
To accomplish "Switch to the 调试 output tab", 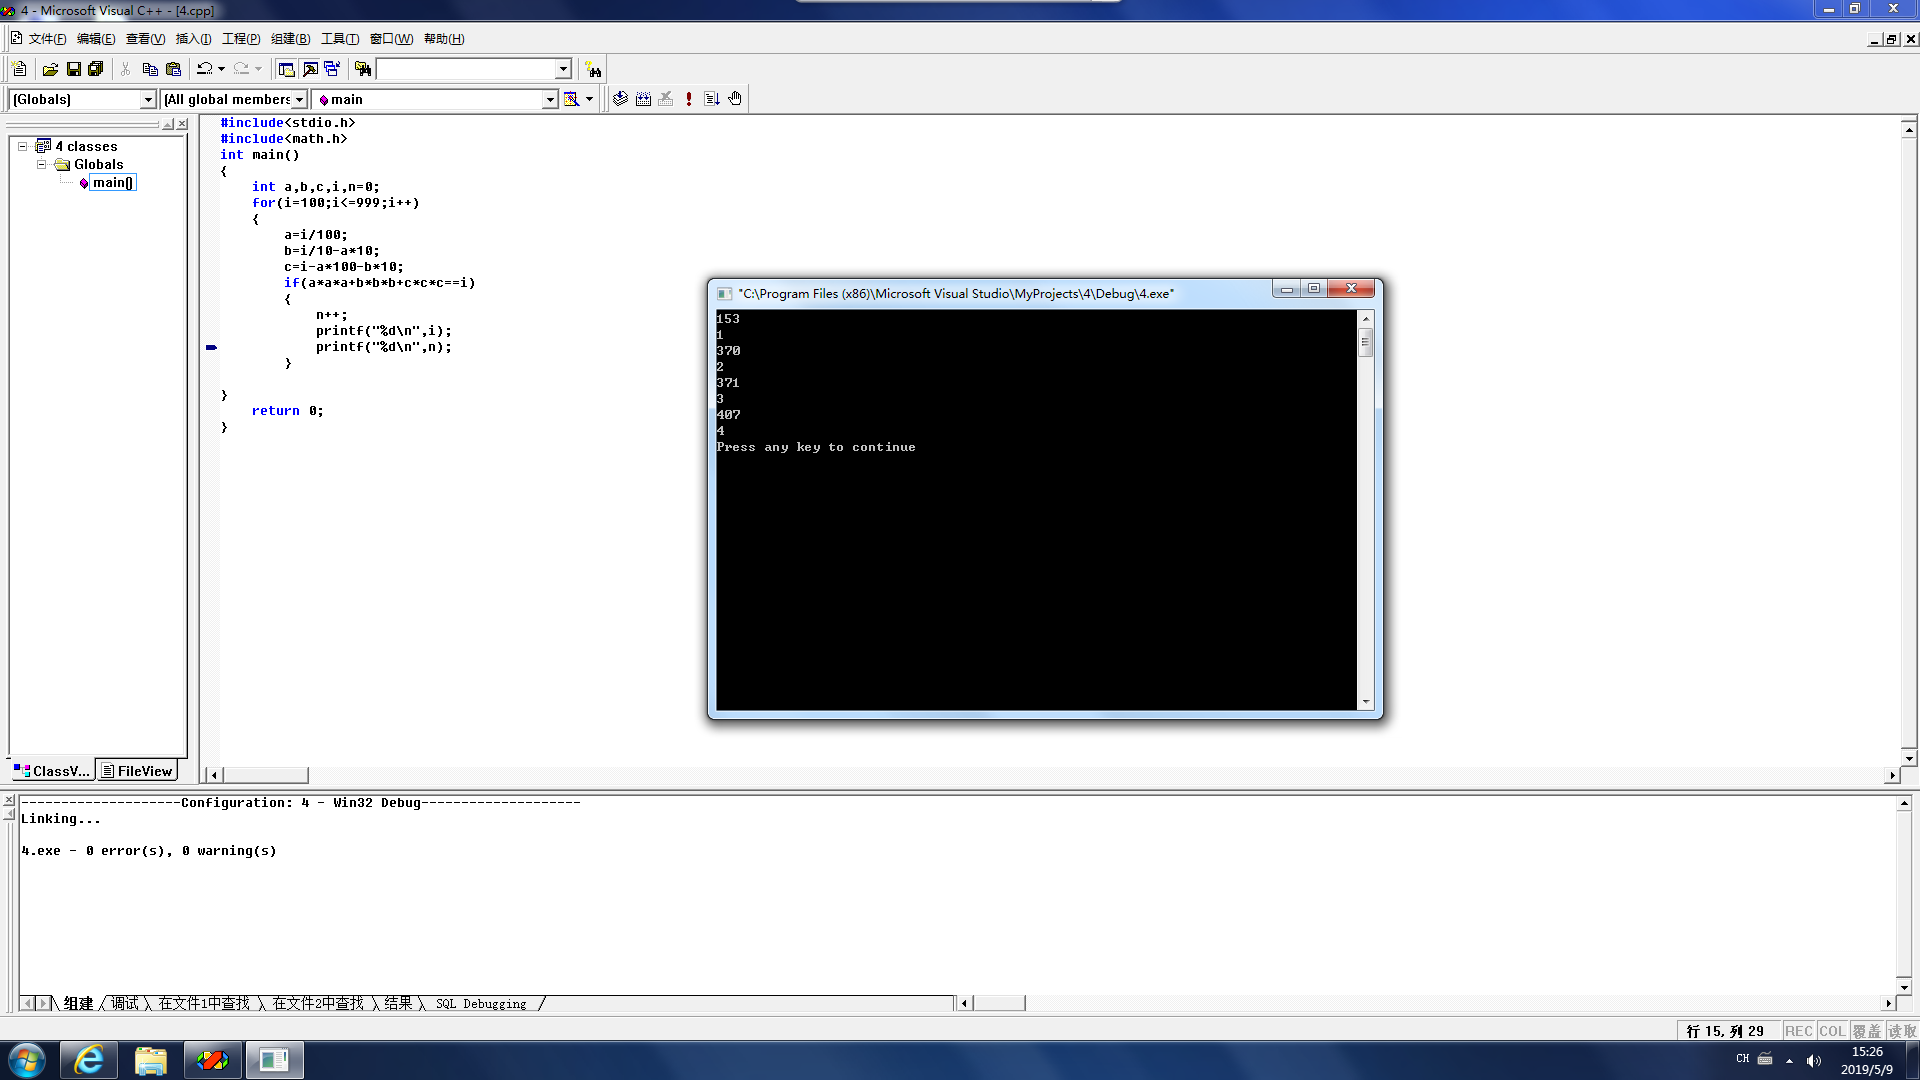I will pyautogui.click(x=125, y=1003).
